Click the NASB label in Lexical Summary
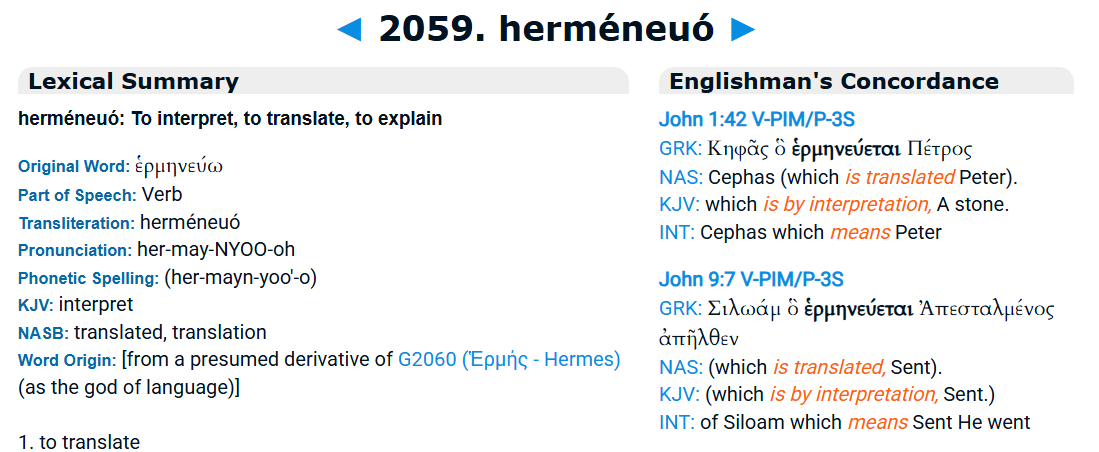Screen dimensions: 1099x452 click(x=43, y=333)
